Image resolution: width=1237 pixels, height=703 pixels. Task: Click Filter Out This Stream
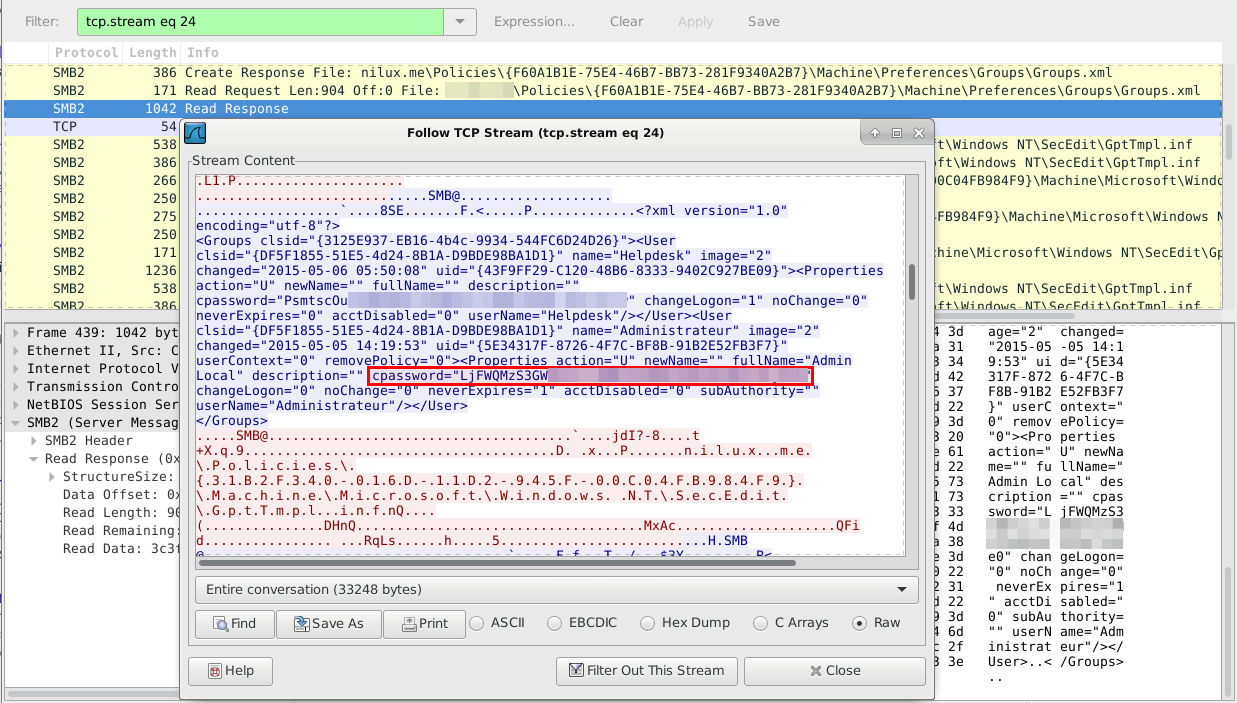pos(646,670)
